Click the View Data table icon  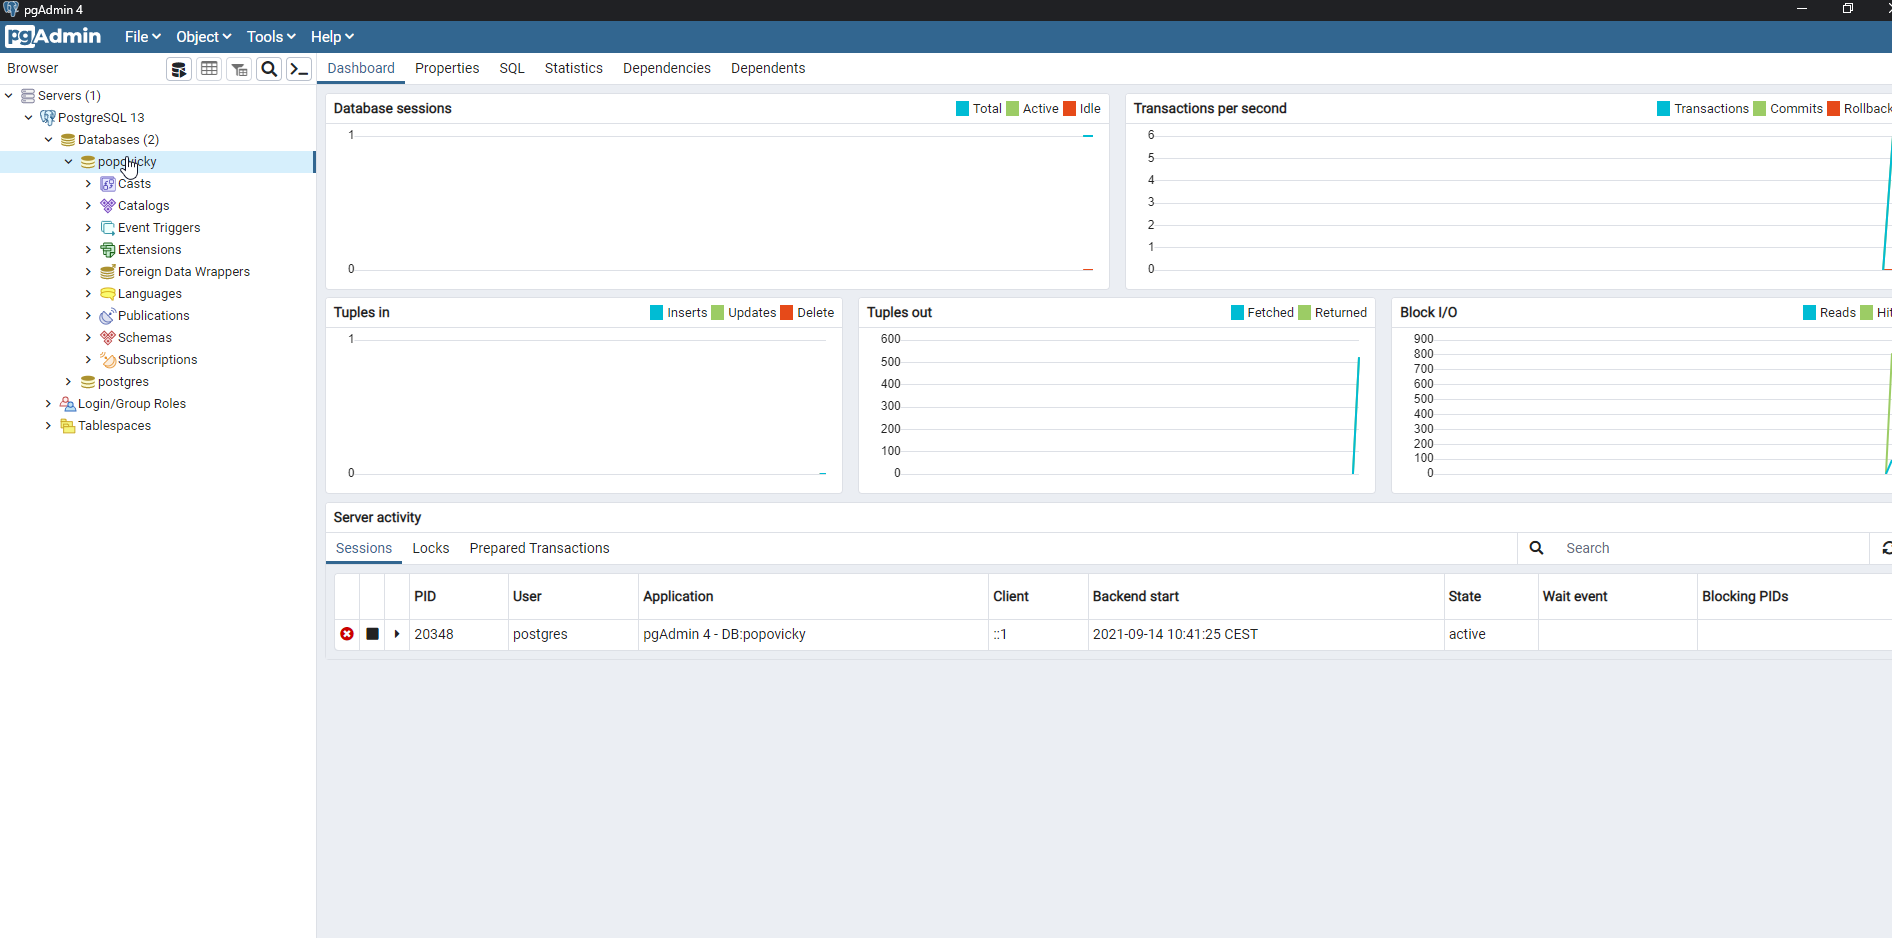tap(209, 69)
